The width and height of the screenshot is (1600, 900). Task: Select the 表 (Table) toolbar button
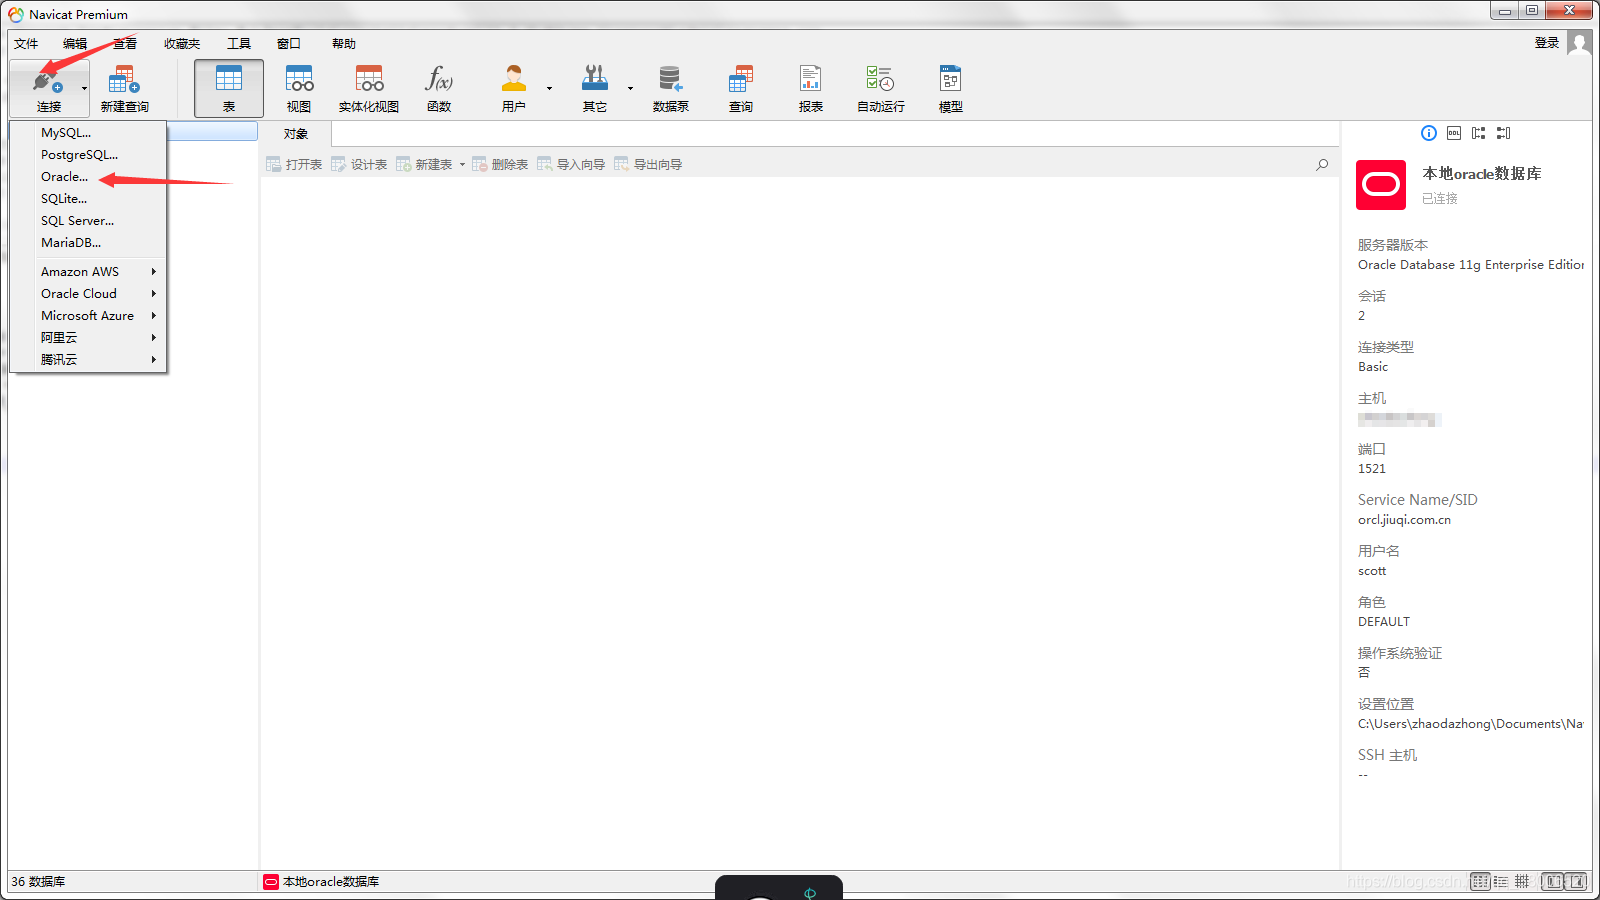click(x=229, y=88)
